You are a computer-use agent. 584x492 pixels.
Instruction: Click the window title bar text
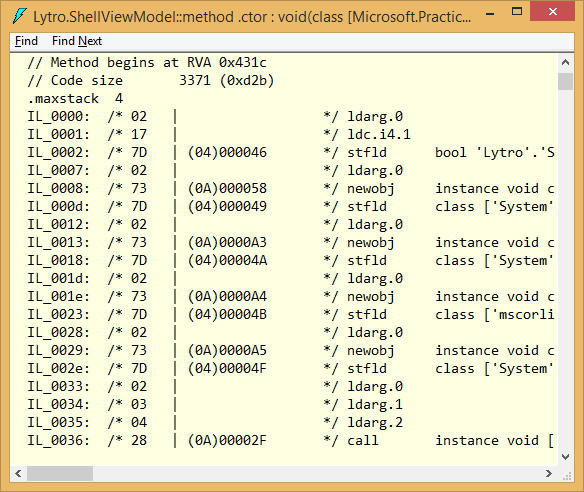point(252,17)
